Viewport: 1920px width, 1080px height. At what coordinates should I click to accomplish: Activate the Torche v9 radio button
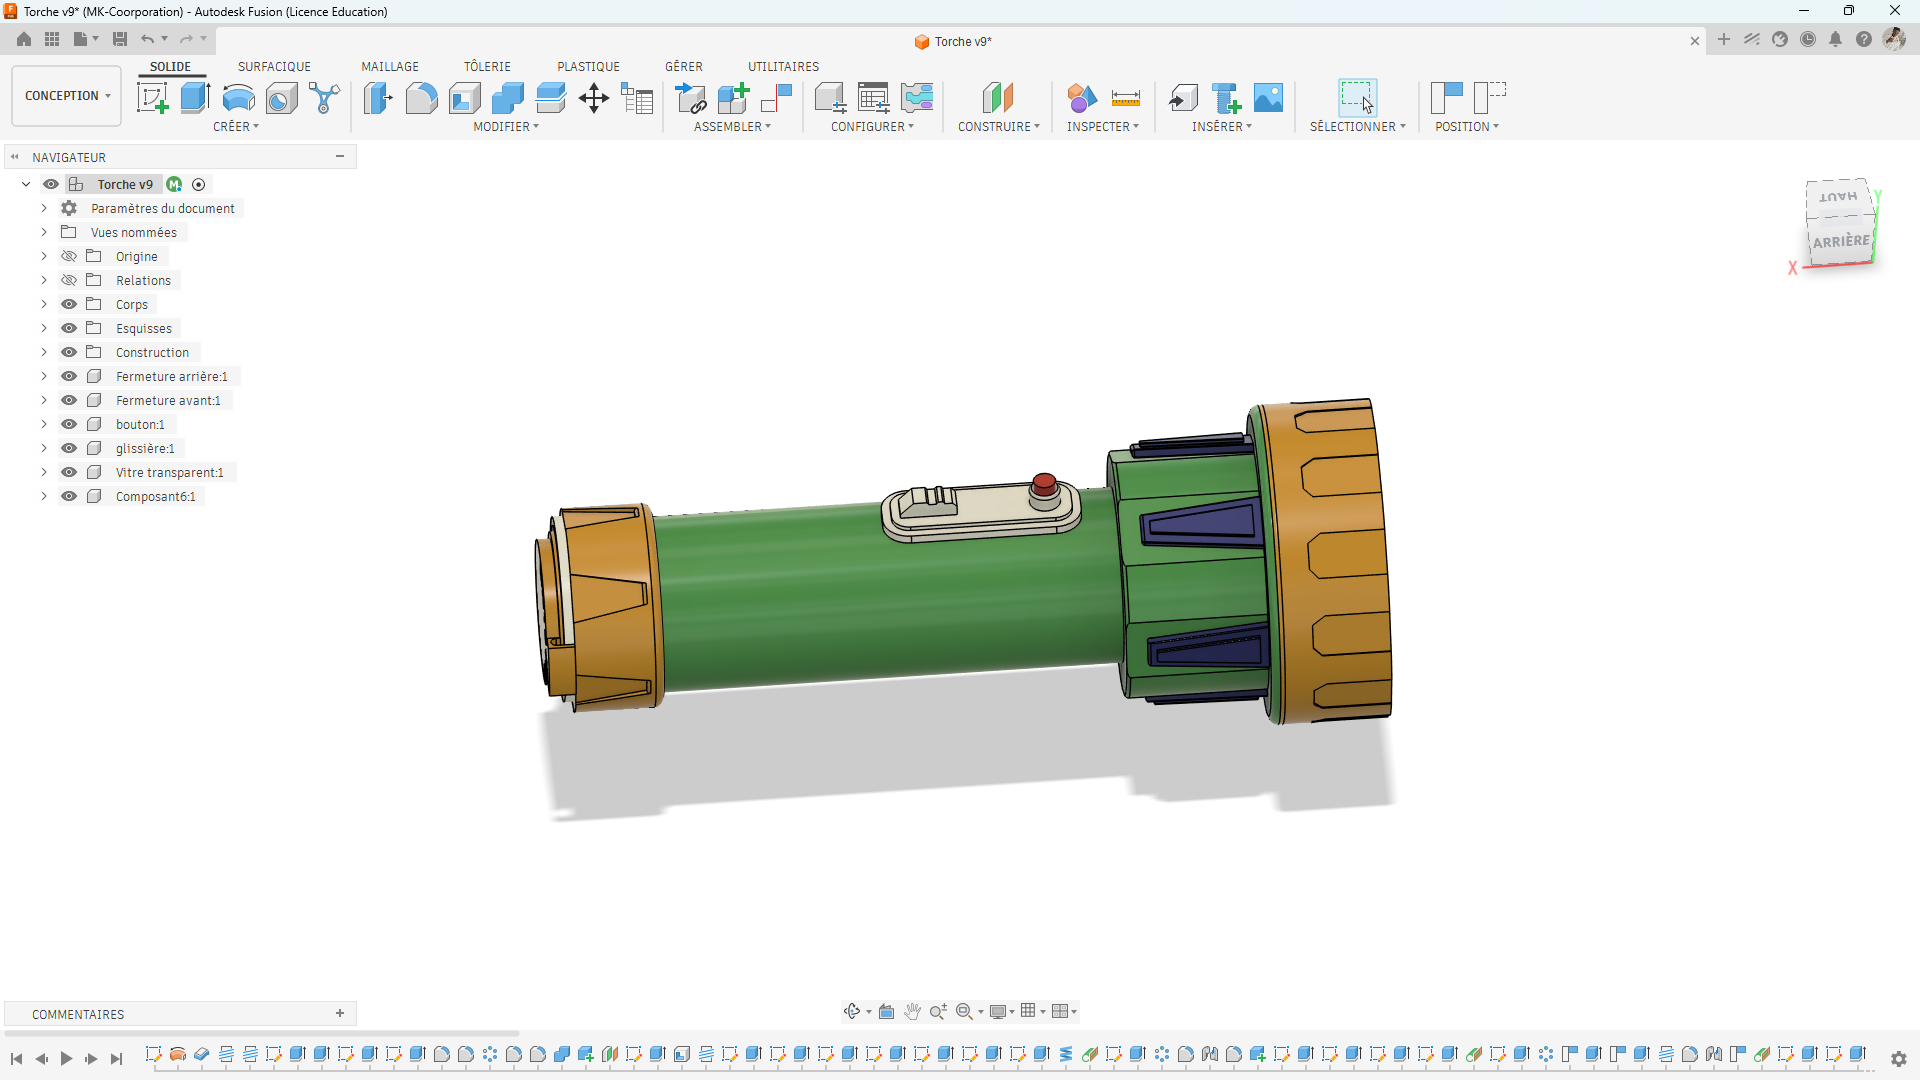[x=198, y=184]
